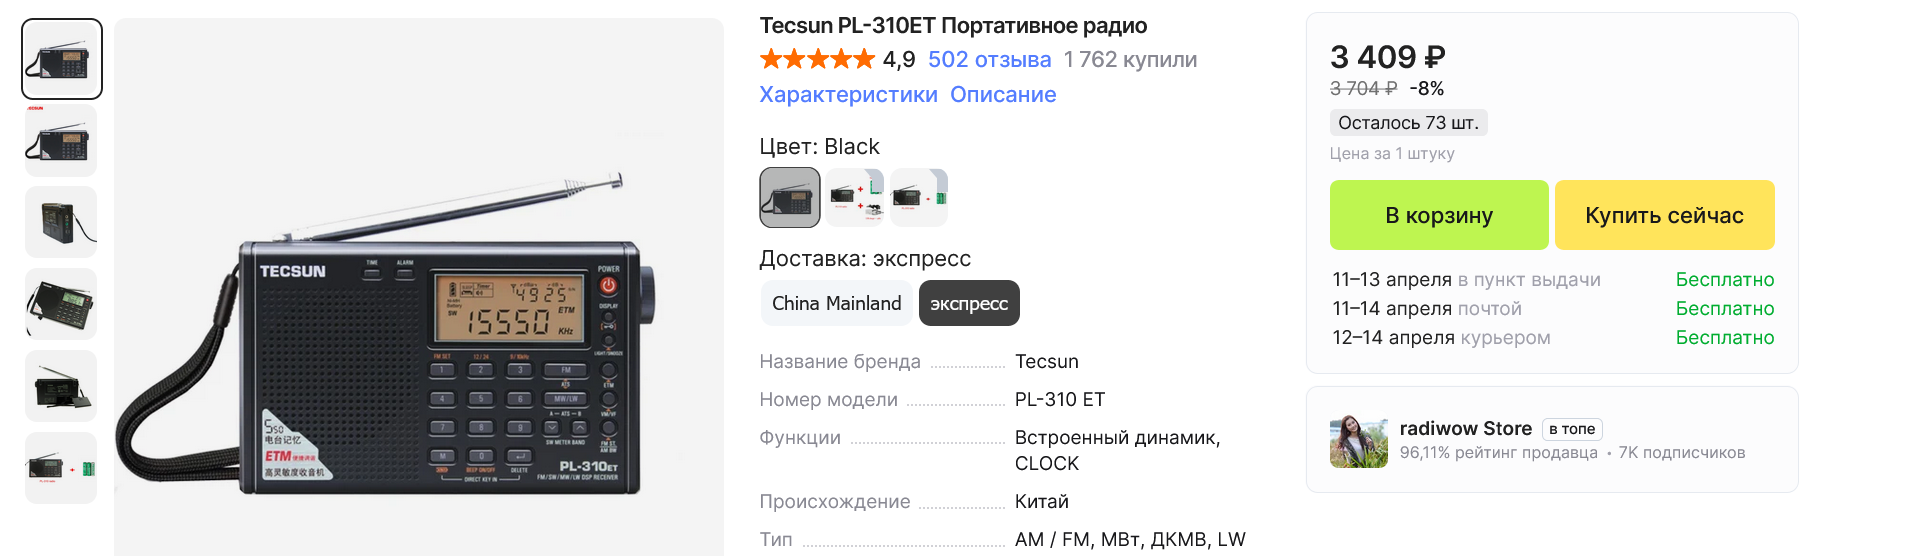1920x556 pixels.
Task: Open the radiwow Store avatar image
Action: click(1358, 441)
